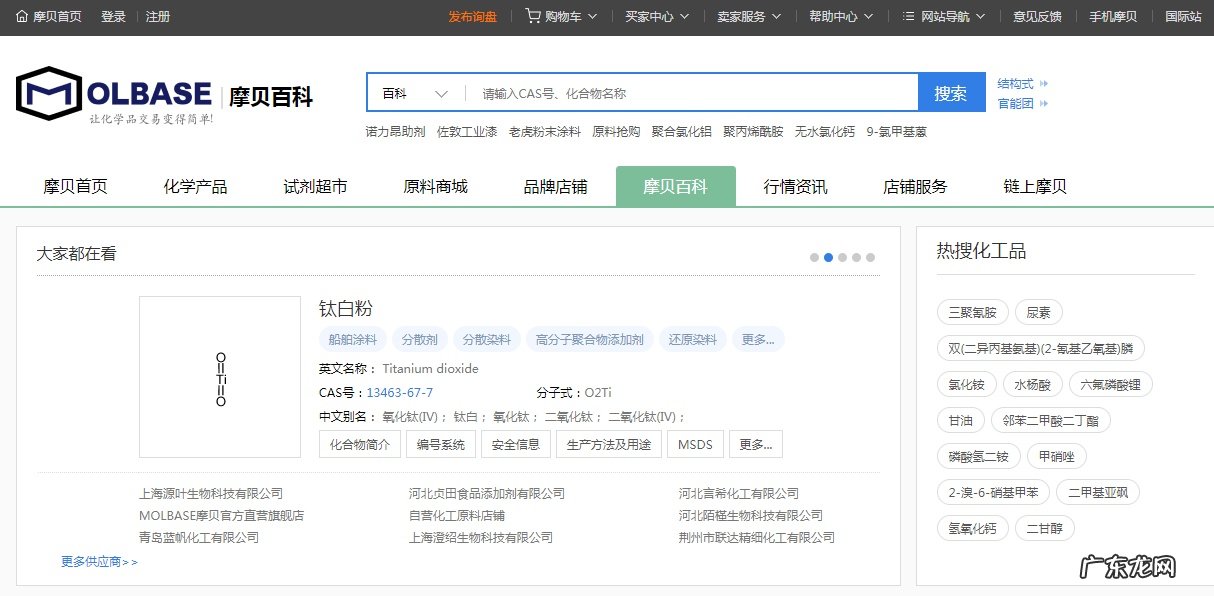Open site navigation via the list icon

click(x=906, y=16)
